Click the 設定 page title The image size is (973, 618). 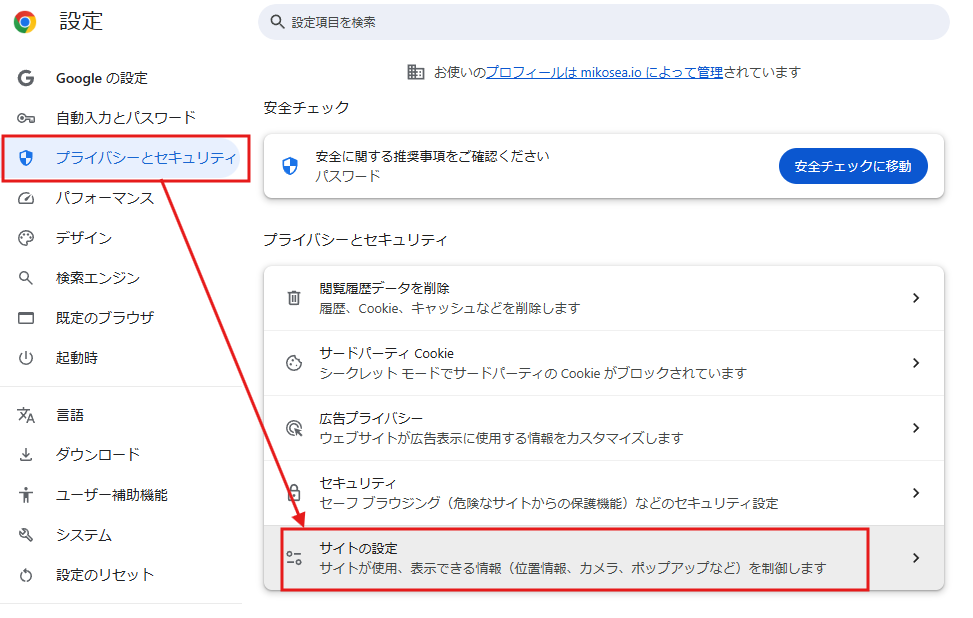pyautogui.click(x=81, y=22)
